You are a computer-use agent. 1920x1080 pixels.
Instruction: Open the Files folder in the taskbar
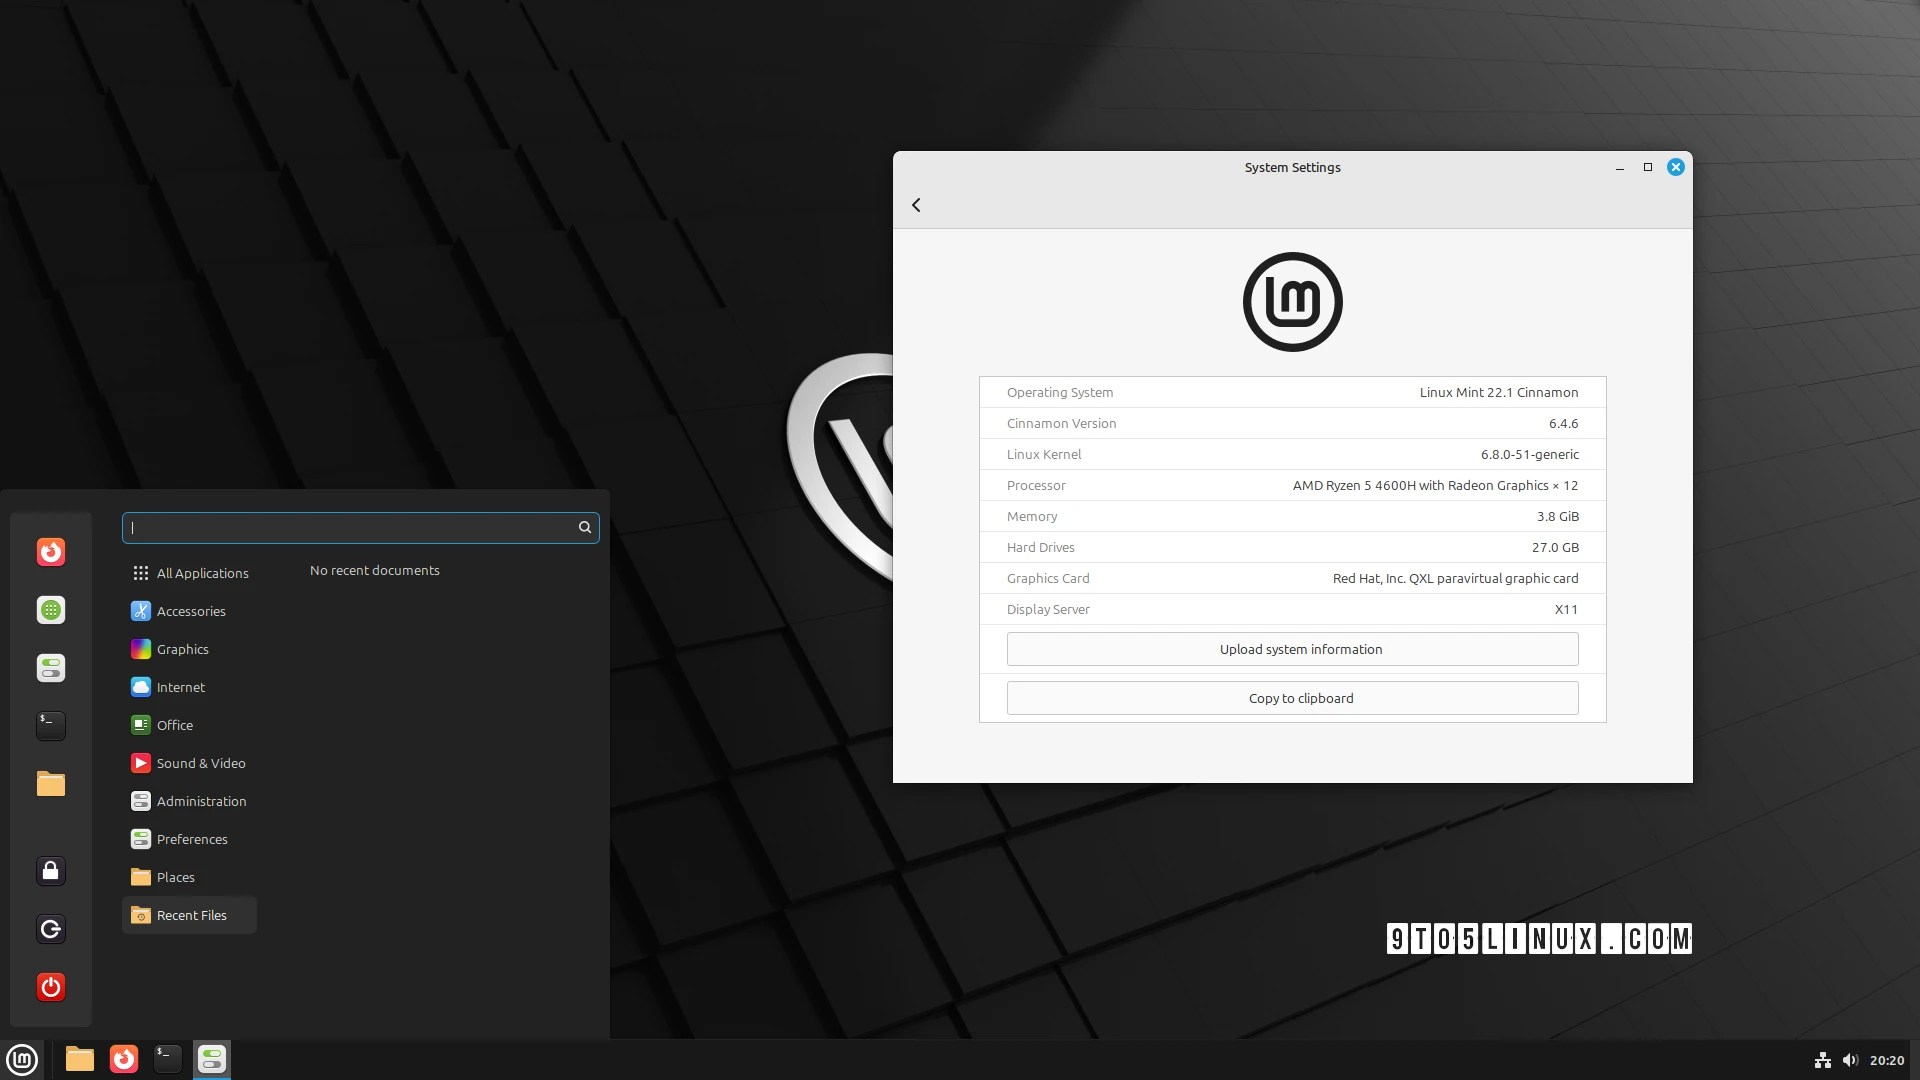coord(80,1059)
